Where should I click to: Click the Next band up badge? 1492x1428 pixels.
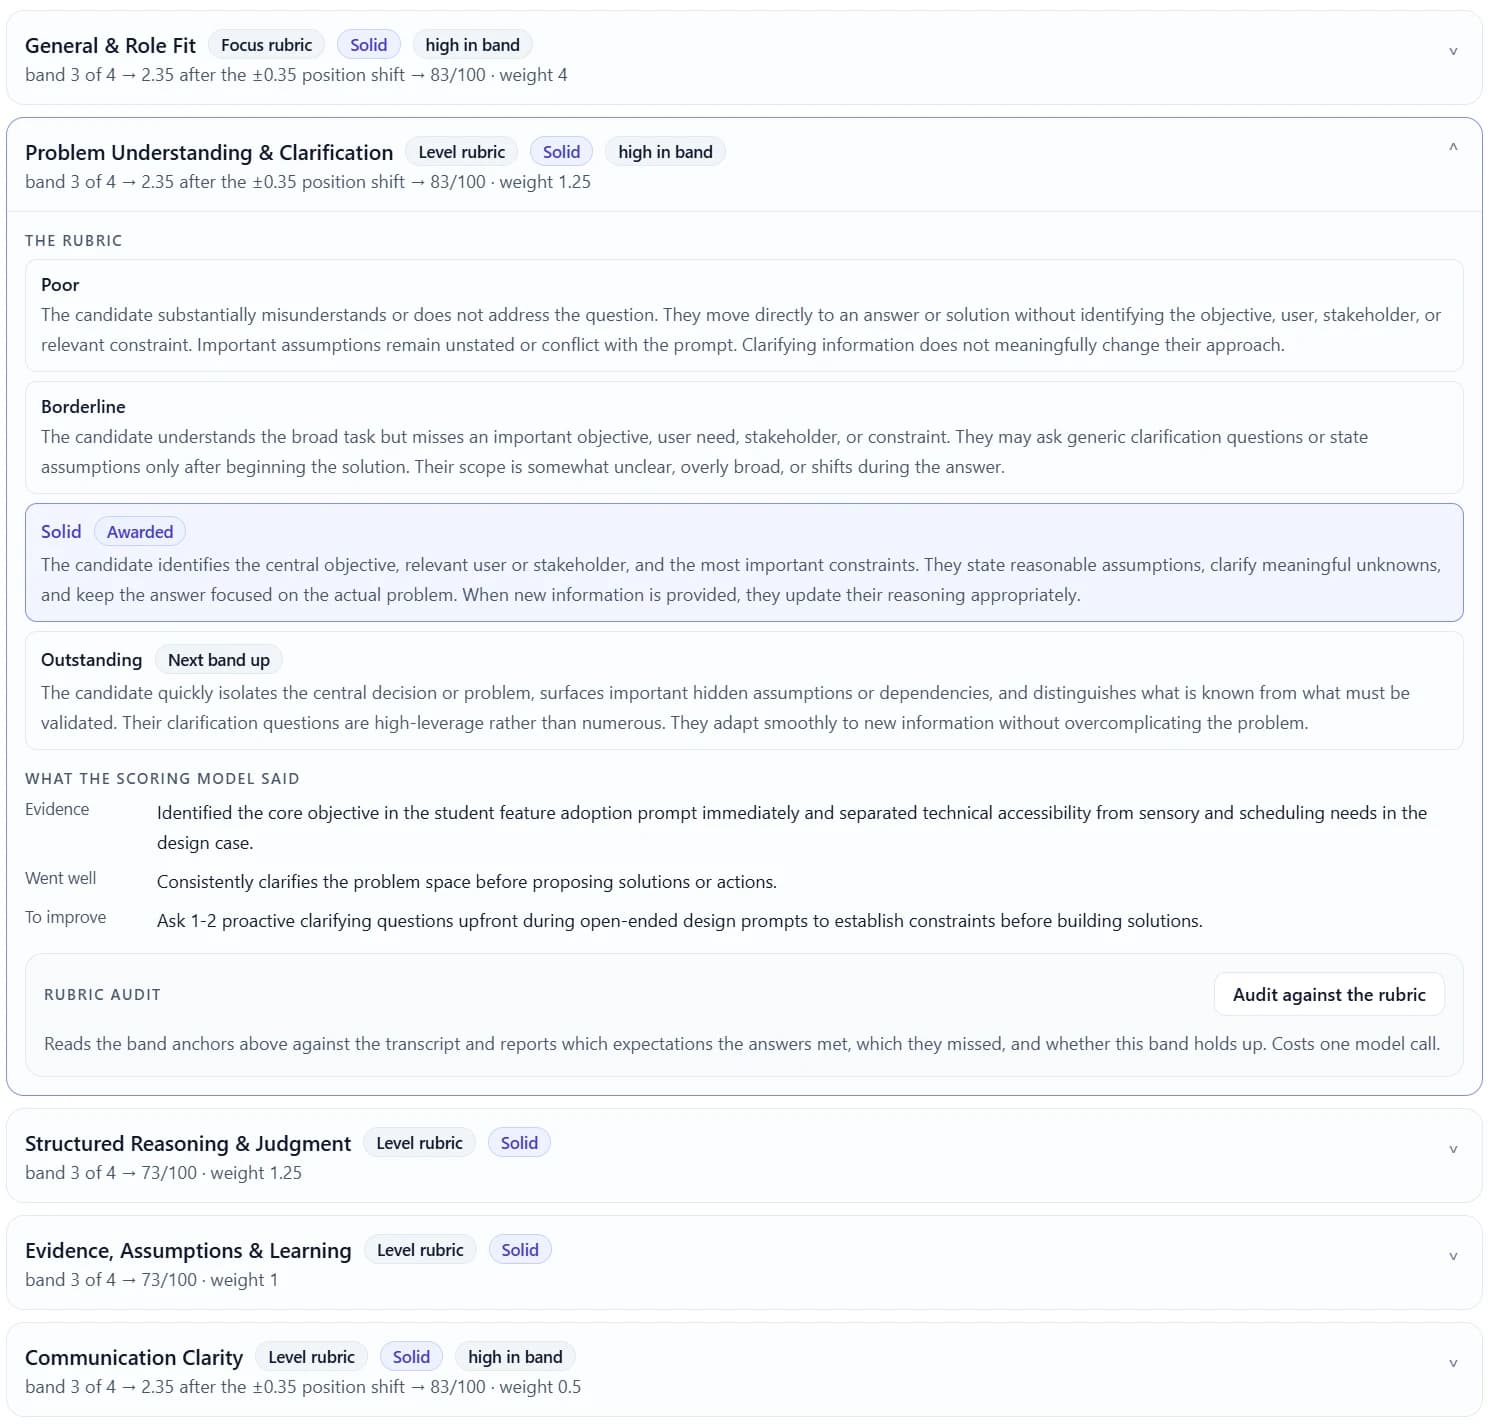pyautogui.click(x=219, y=660)
